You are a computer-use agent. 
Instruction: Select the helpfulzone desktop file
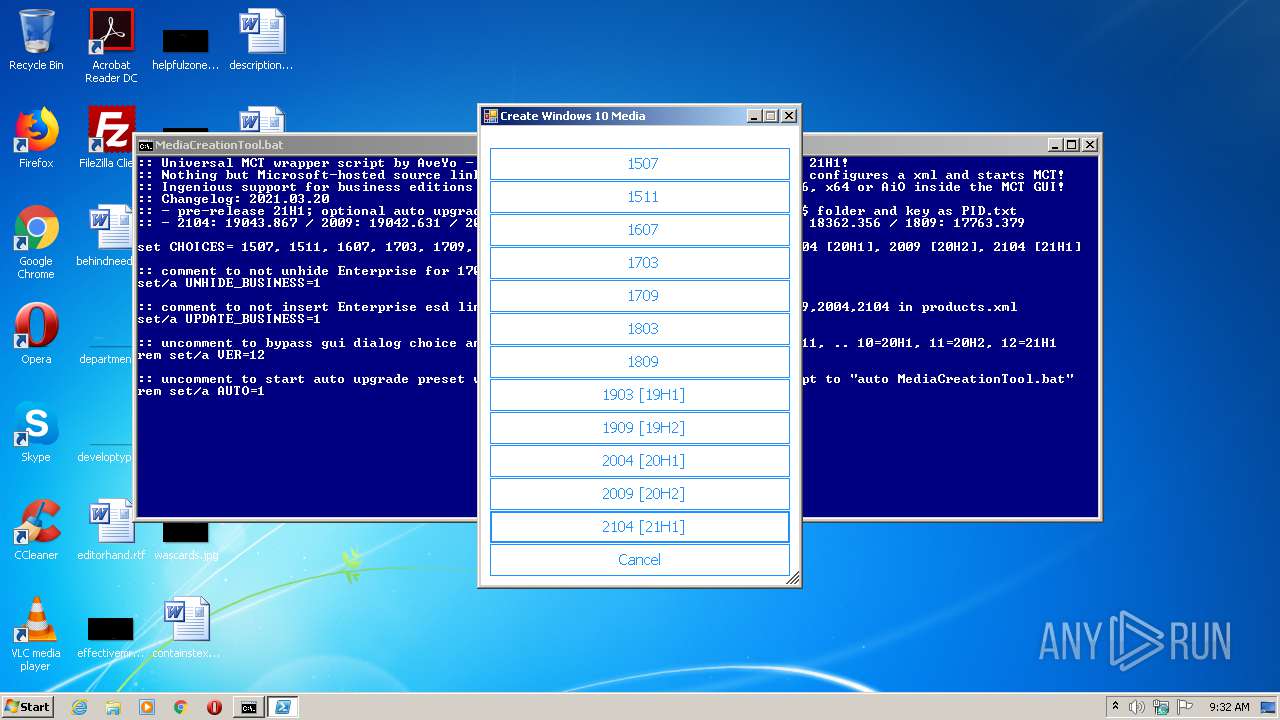pyautogui.click(x=185, y=46)
